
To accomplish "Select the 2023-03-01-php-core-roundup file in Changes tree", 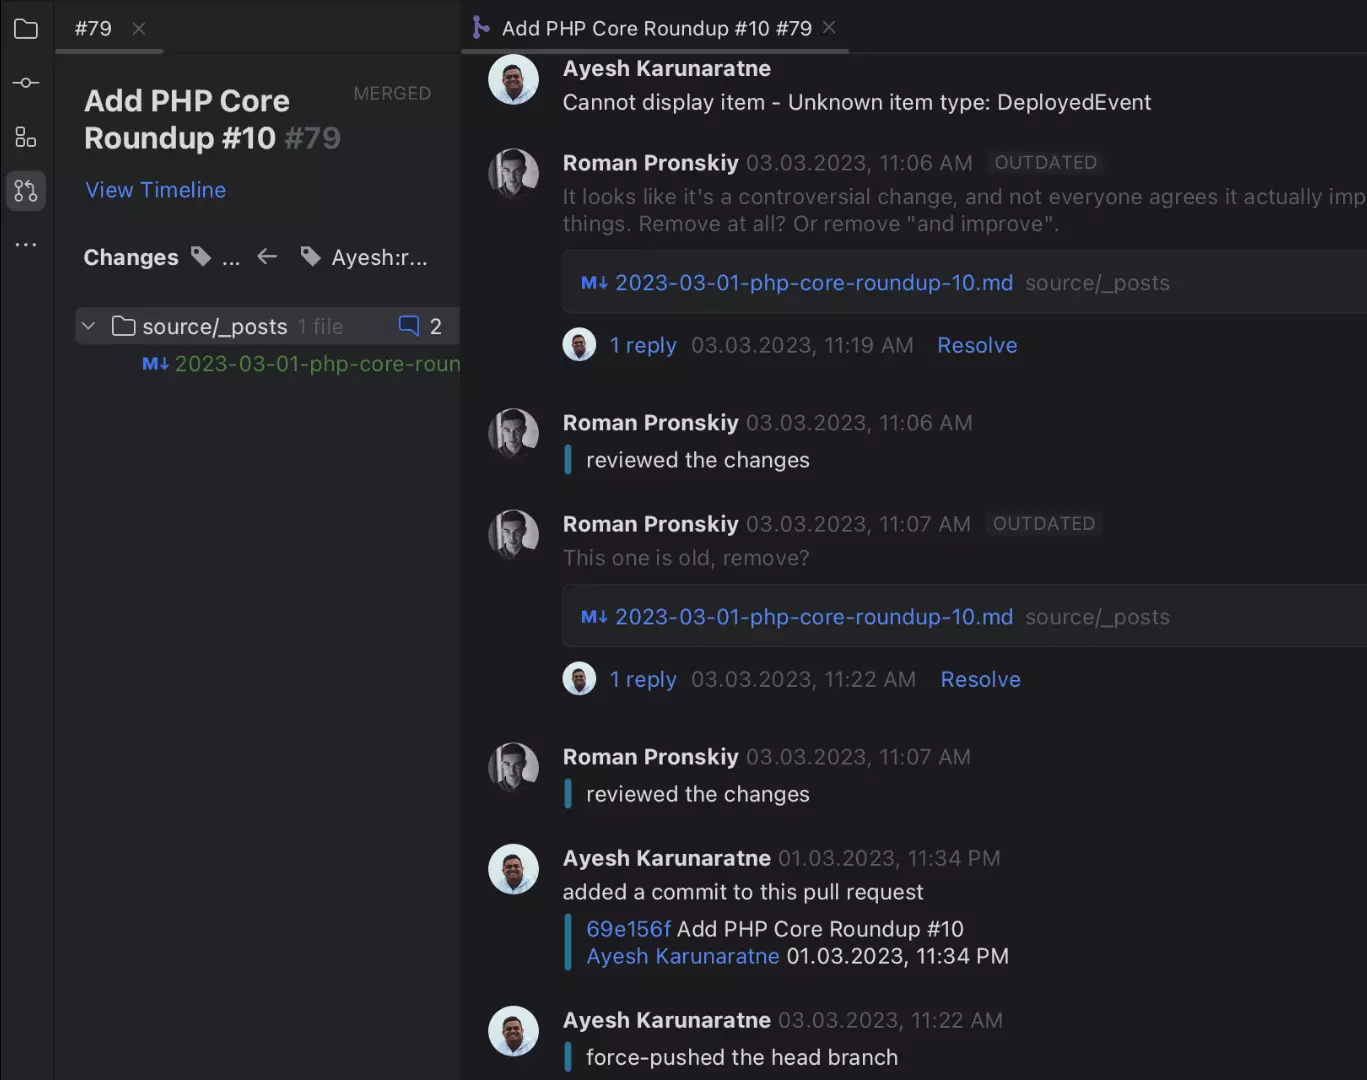I will tap(316, 364).
